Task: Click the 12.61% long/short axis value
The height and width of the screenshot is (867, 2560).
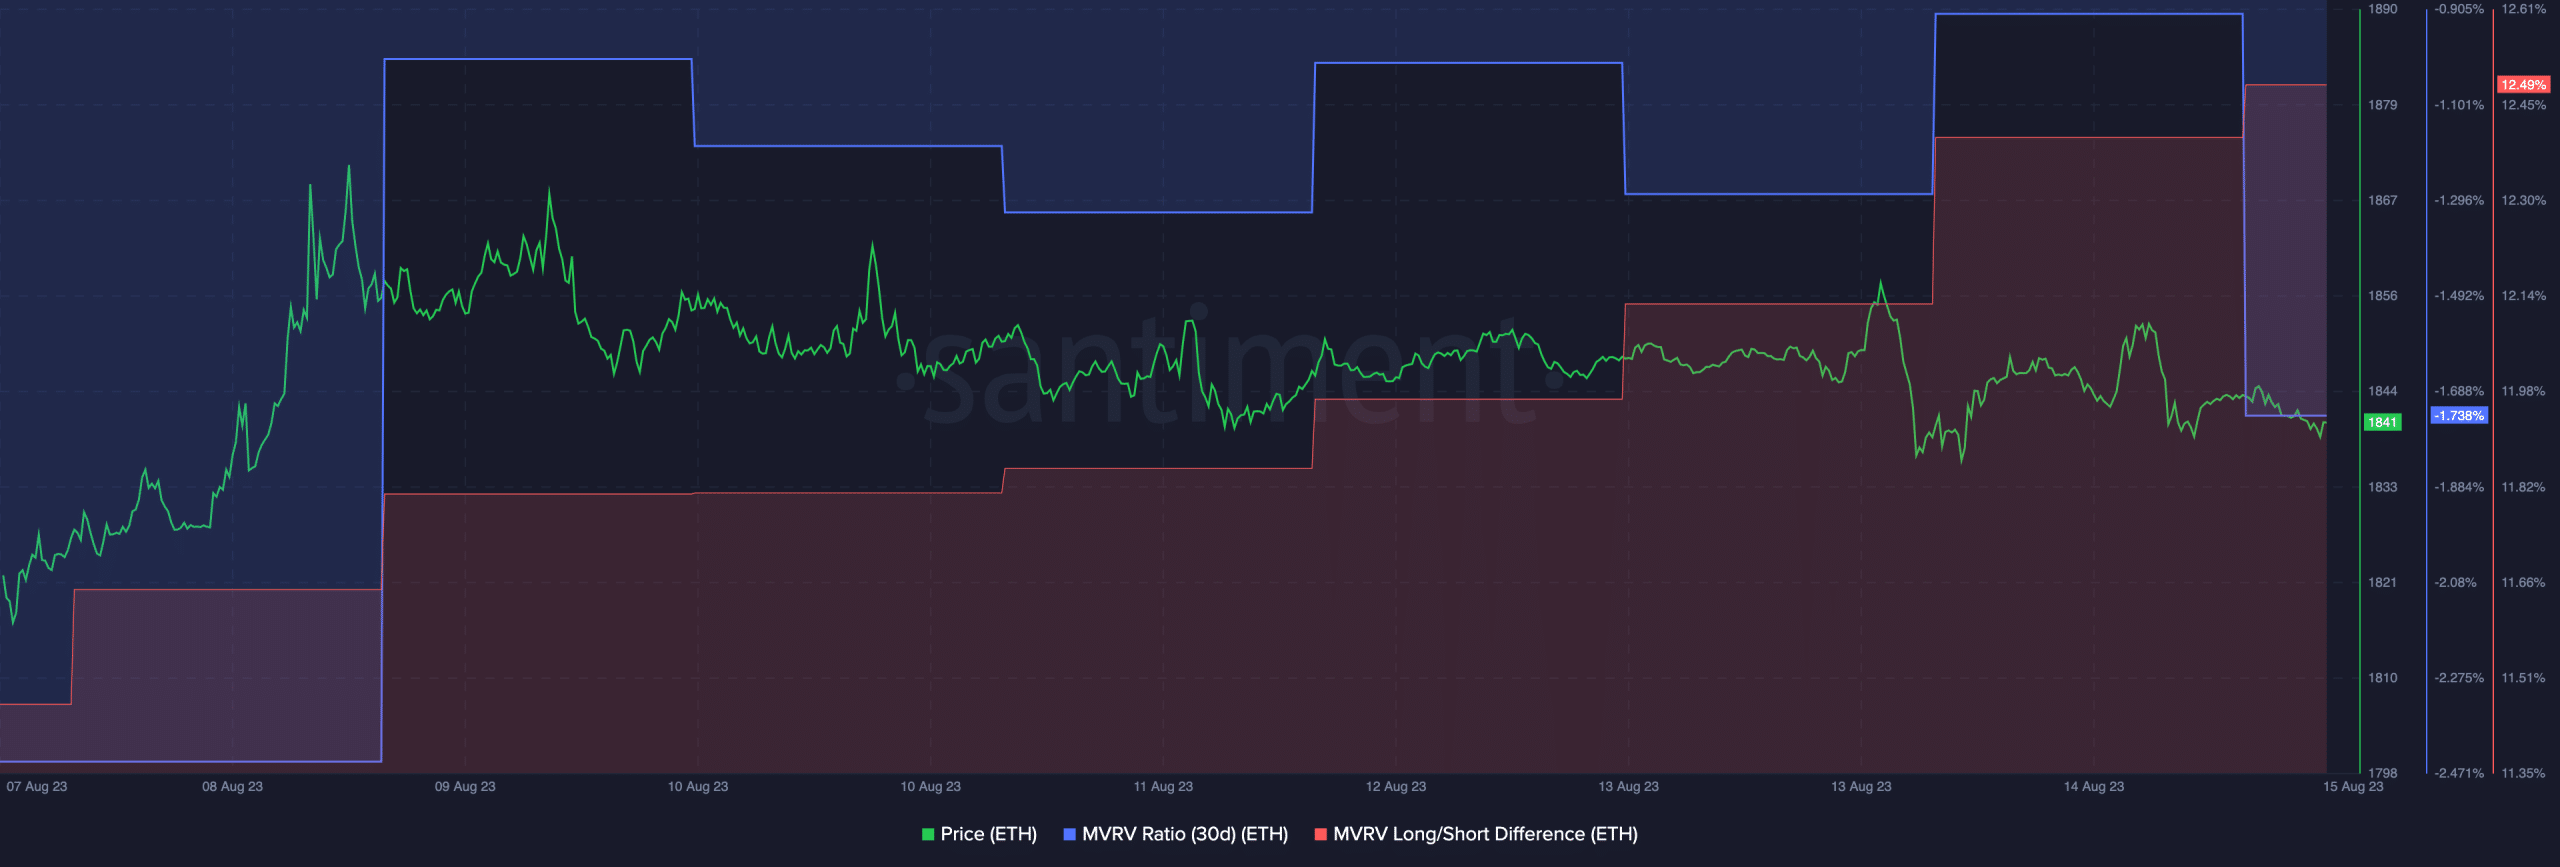Action: click(x=2523, y=9)
